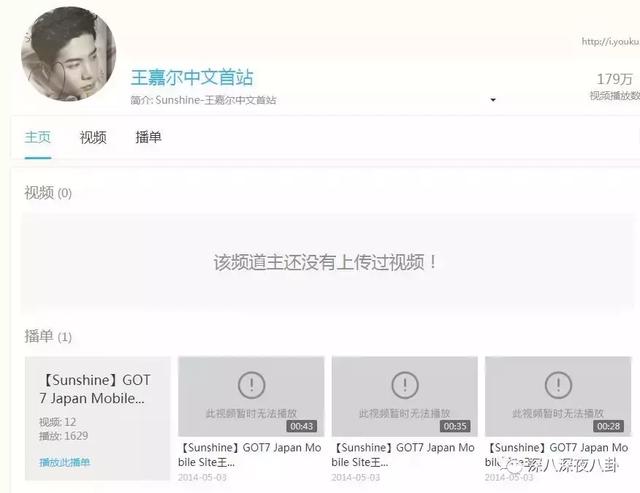Click the 视频 (0) section heading
This screenshot has height=493, width=640.
[x=48, y=193]
